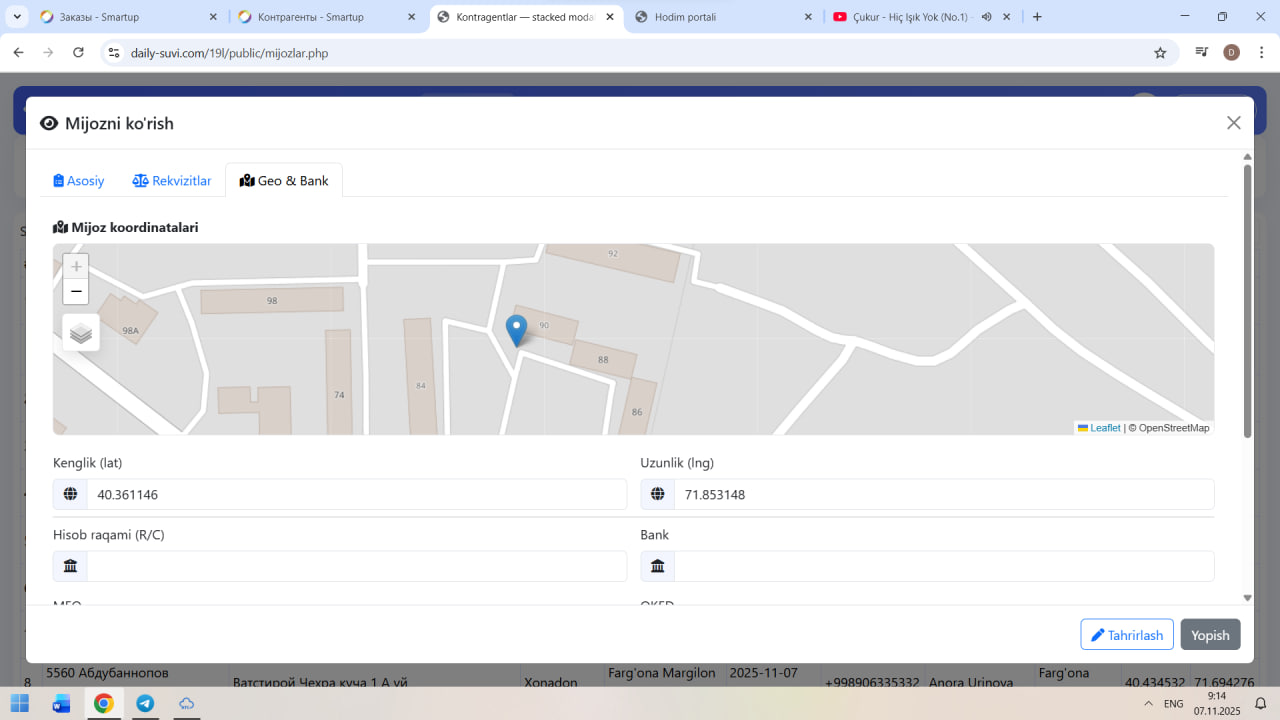The height and width of the screenshot is (720, 1280).
Task: Select the Geo & Bank tab
Action: [284, 181]
